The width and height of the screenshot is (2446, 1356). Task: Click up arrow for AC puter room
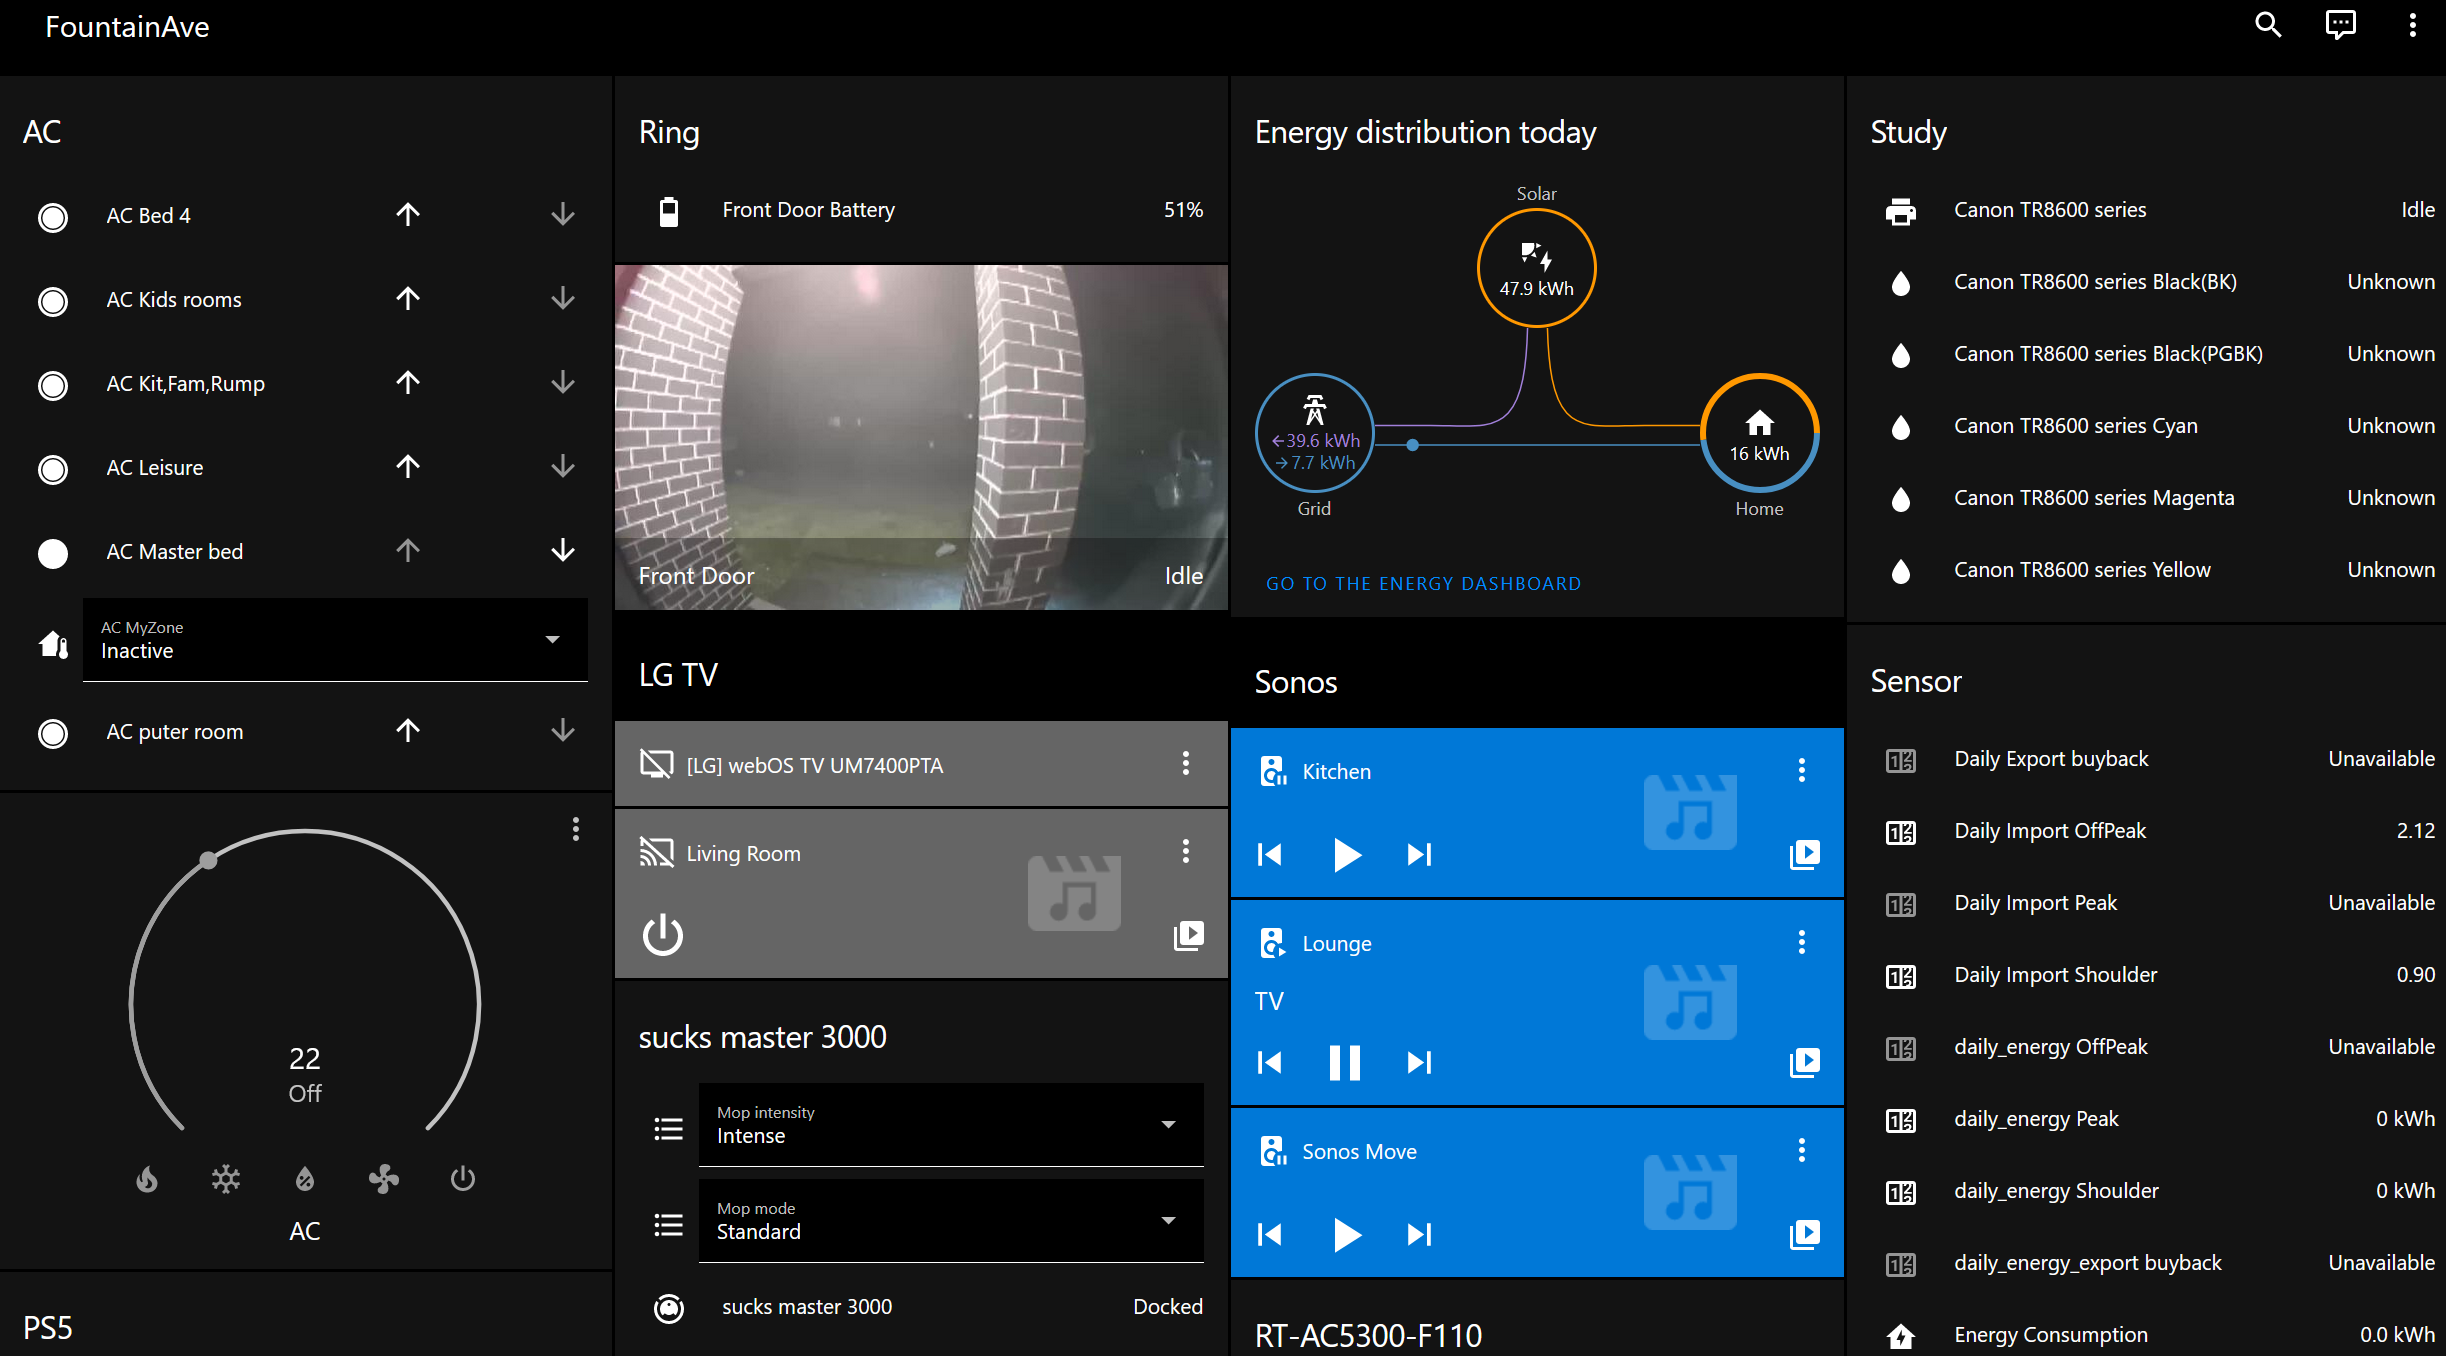tap(407, 730)
